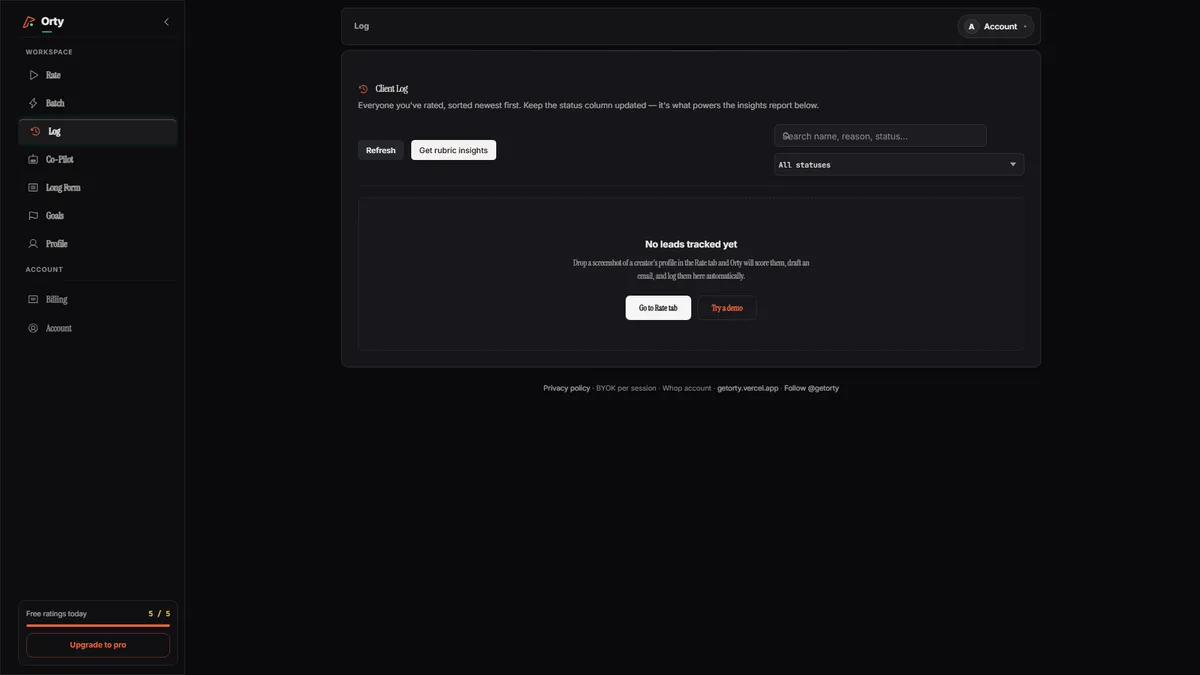1200x675 pixels.
Task: Click the Orty logo icon
Action: click(29, 22)
